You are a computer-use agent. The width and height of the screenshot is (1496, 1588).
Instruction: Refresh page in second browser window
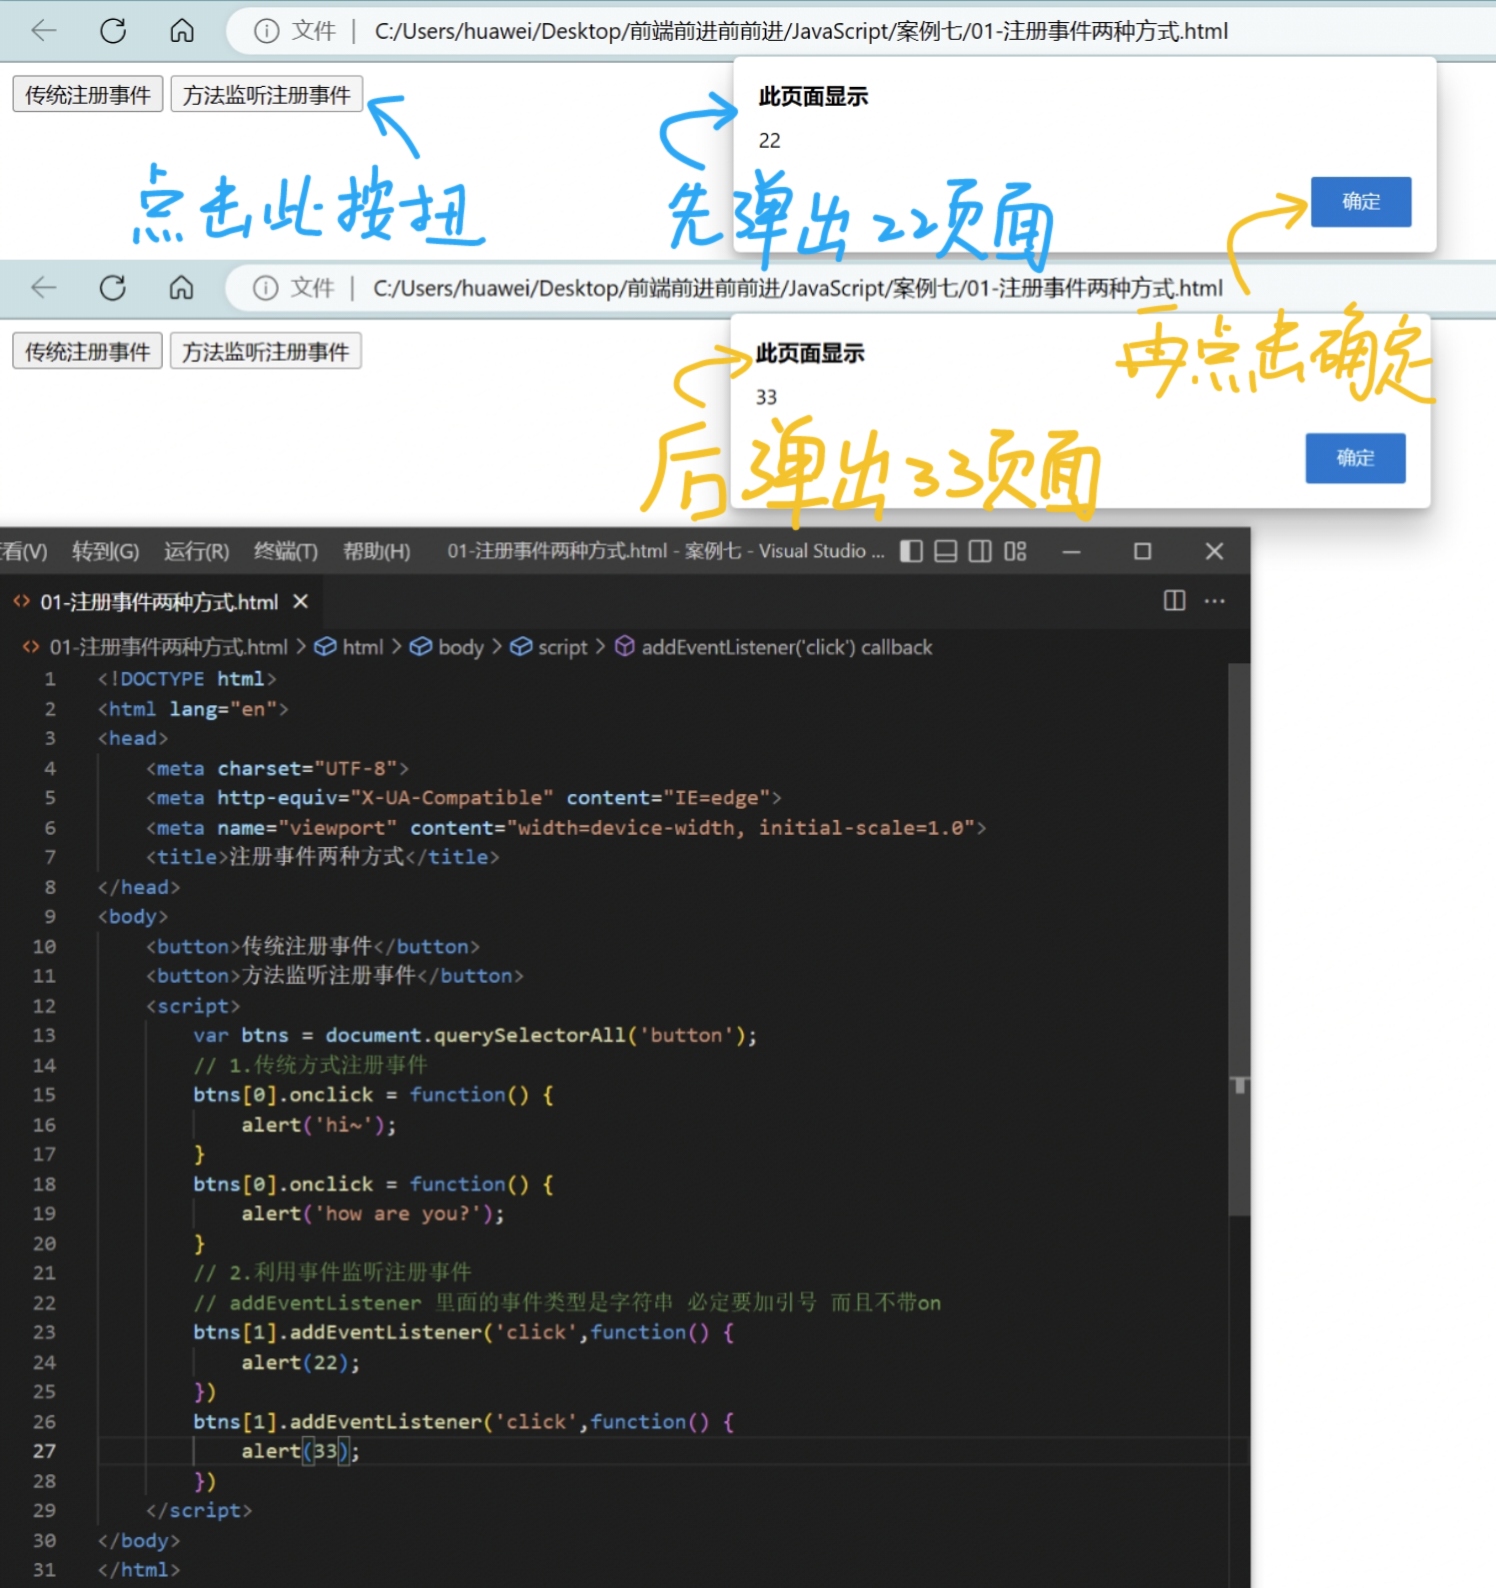(113, 288)
